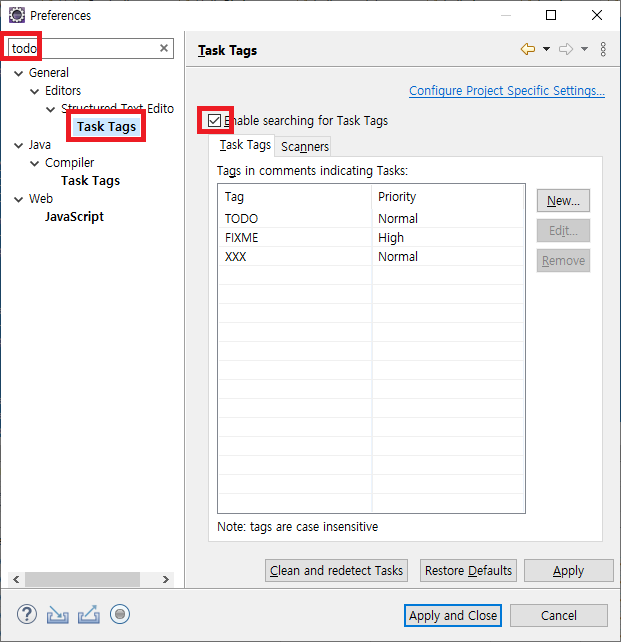Click the Remove button
Screen dimensions: 621x642
click(x=563, y=260)
